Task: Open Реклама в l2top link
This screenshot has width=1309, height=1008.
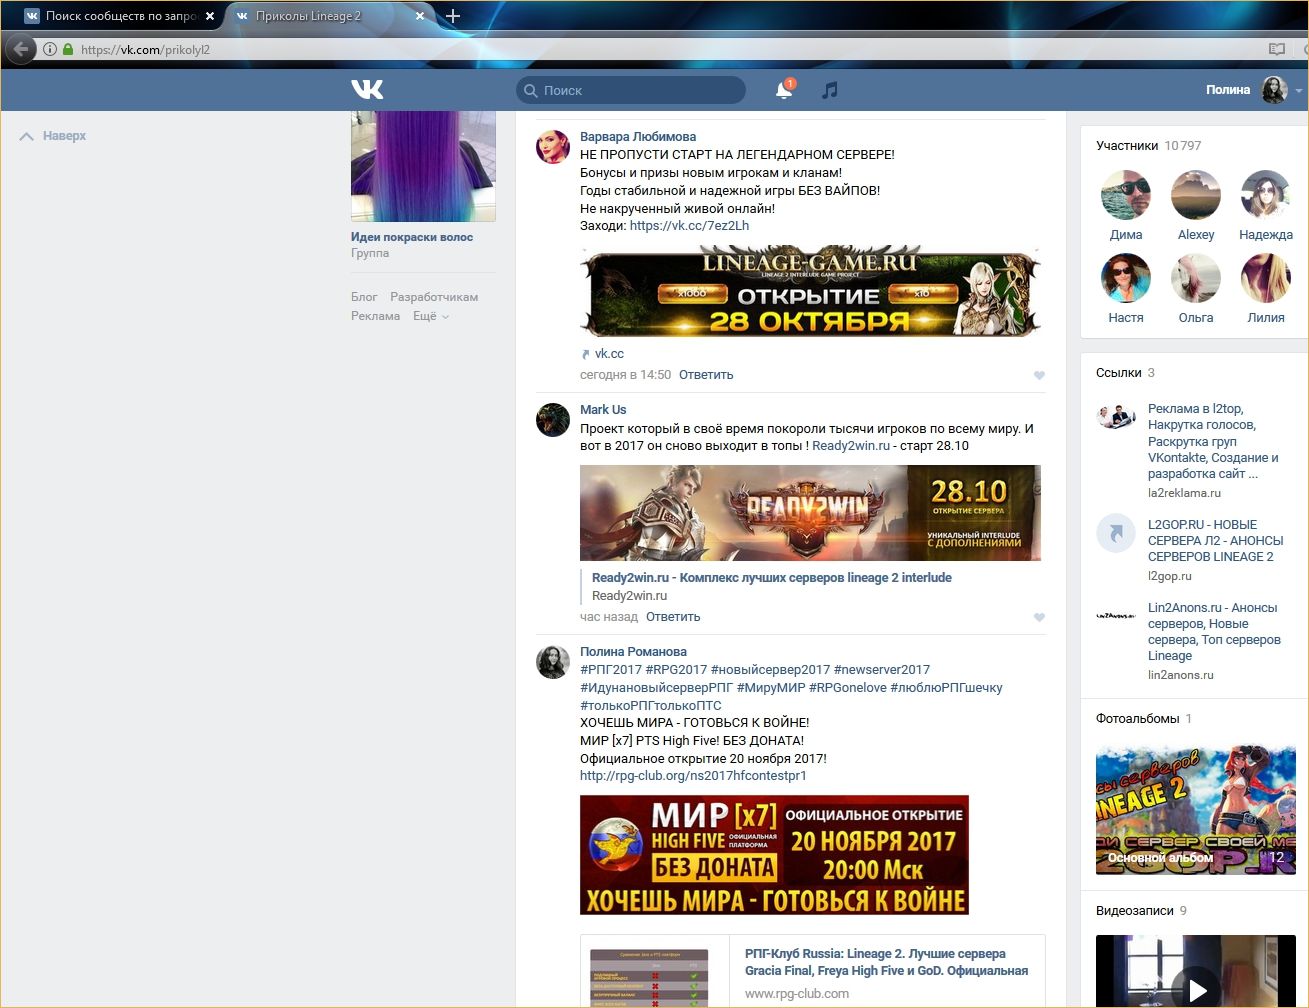Action: click(1213, 441)
